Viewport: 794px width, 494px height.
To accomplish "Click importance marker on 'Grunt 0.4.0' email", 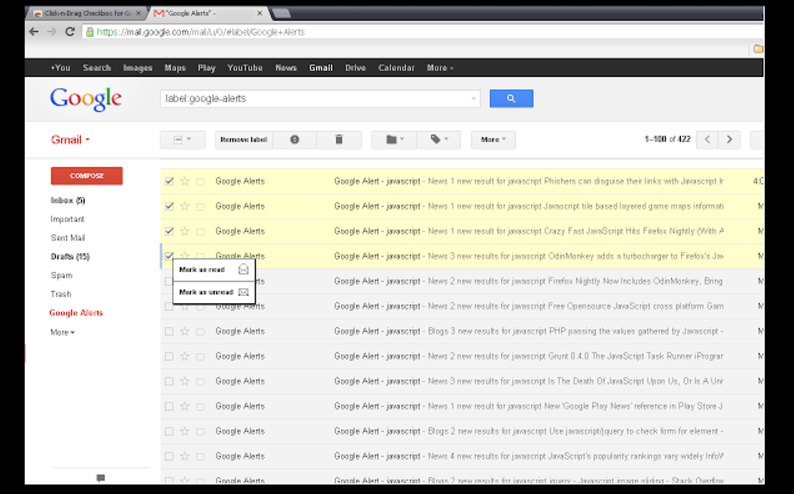I will click(201, 356).
